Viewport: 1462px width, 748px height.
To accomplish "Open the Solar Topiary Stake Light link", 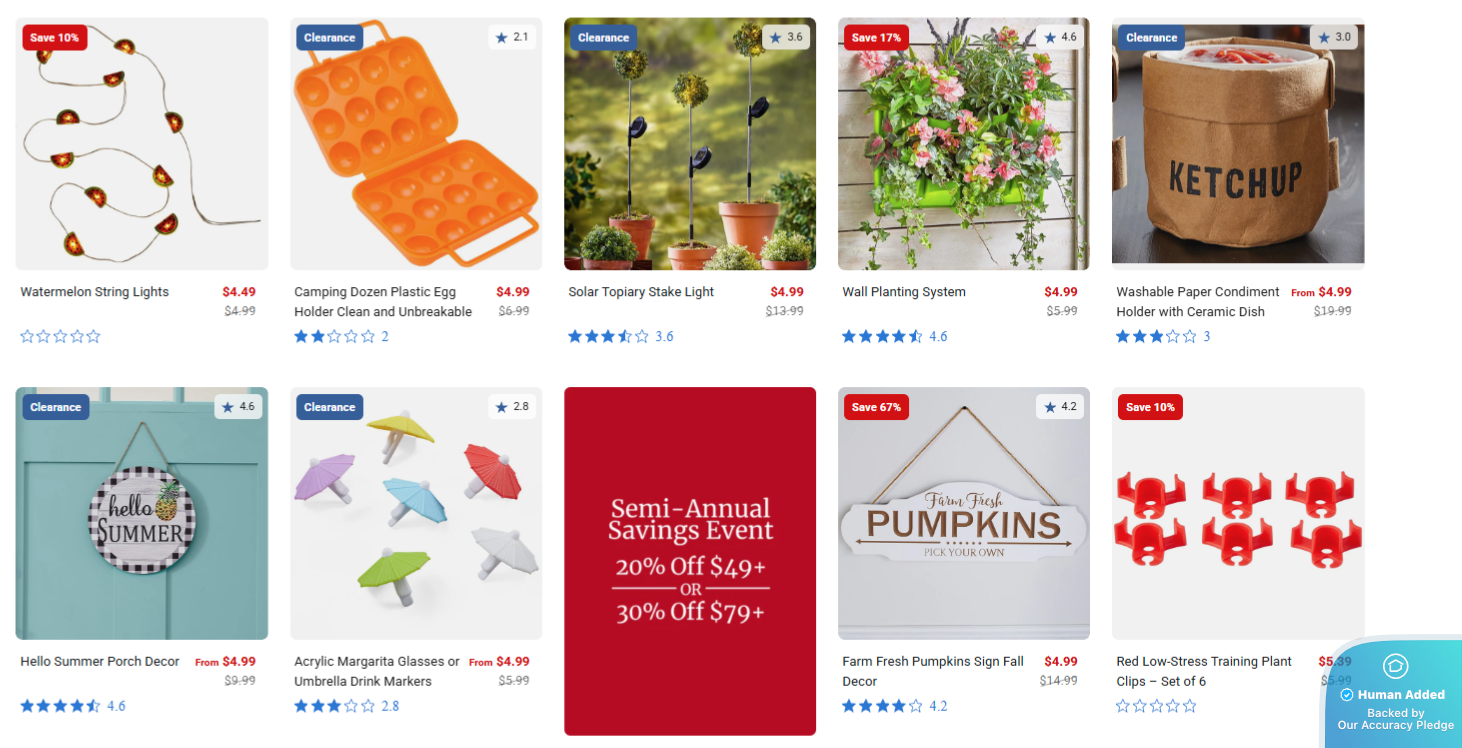I will tap(641, 292).
